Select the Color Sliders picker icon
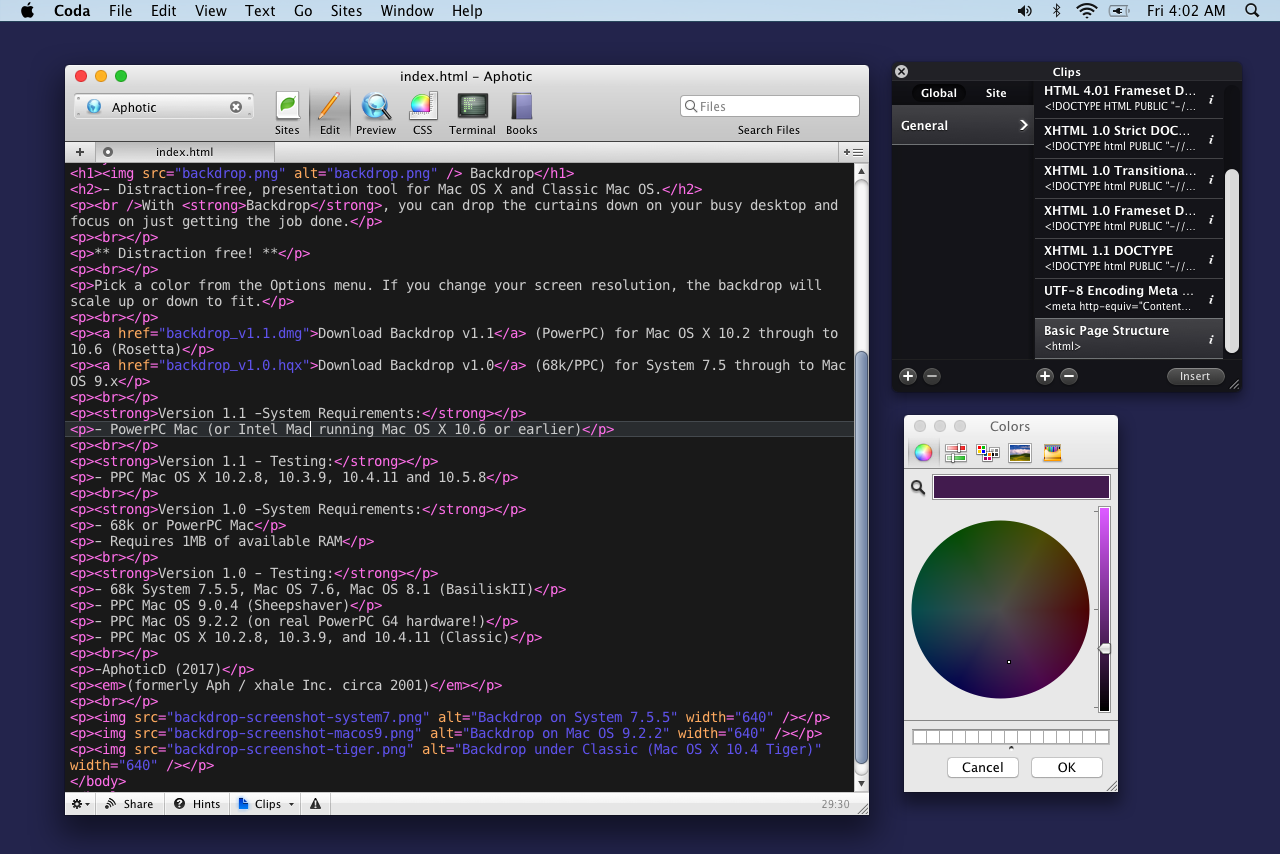 tap(955, 453)
